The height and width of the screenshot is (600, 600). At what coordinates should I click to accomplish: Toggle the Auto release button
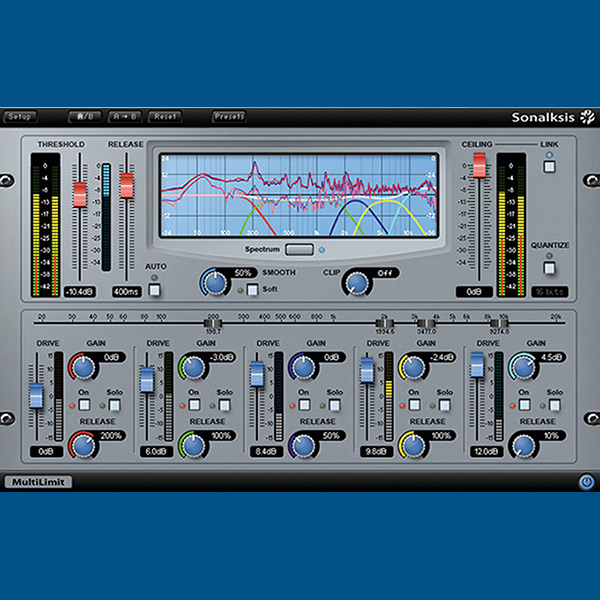pos(155,291)
